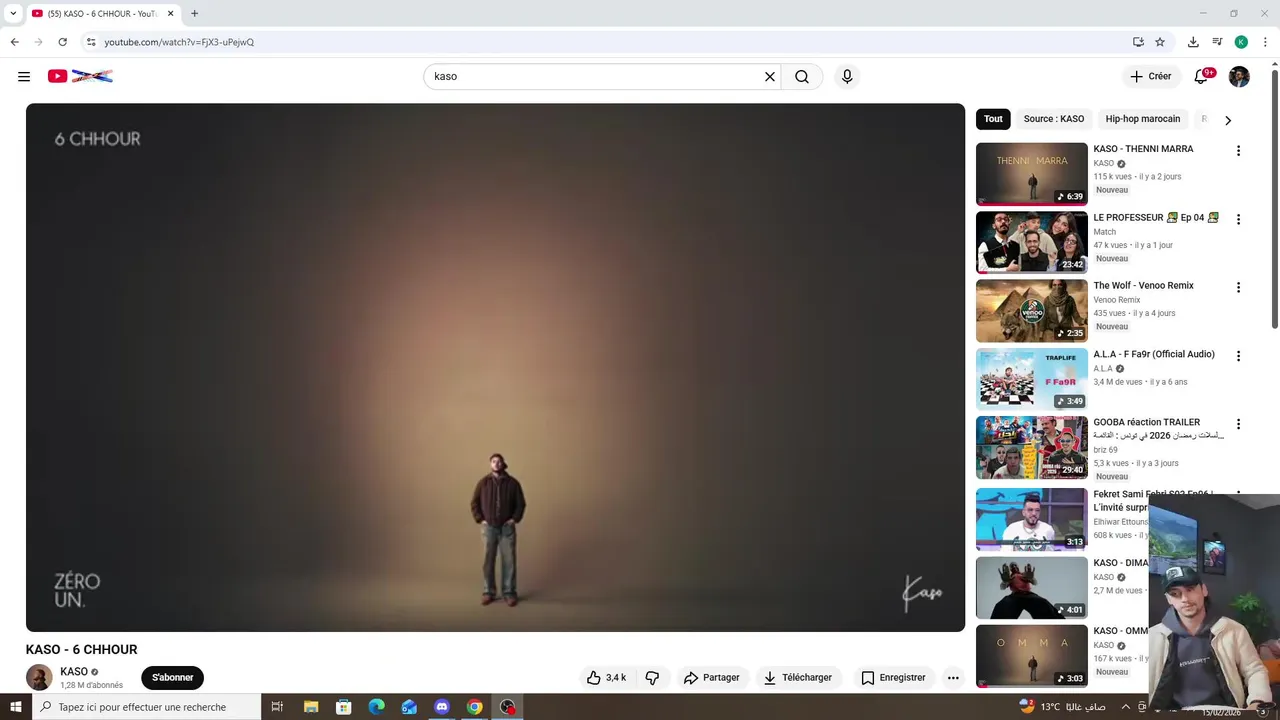
Task: Show more filter chips with right chevron
Action: coord(1228,120)
